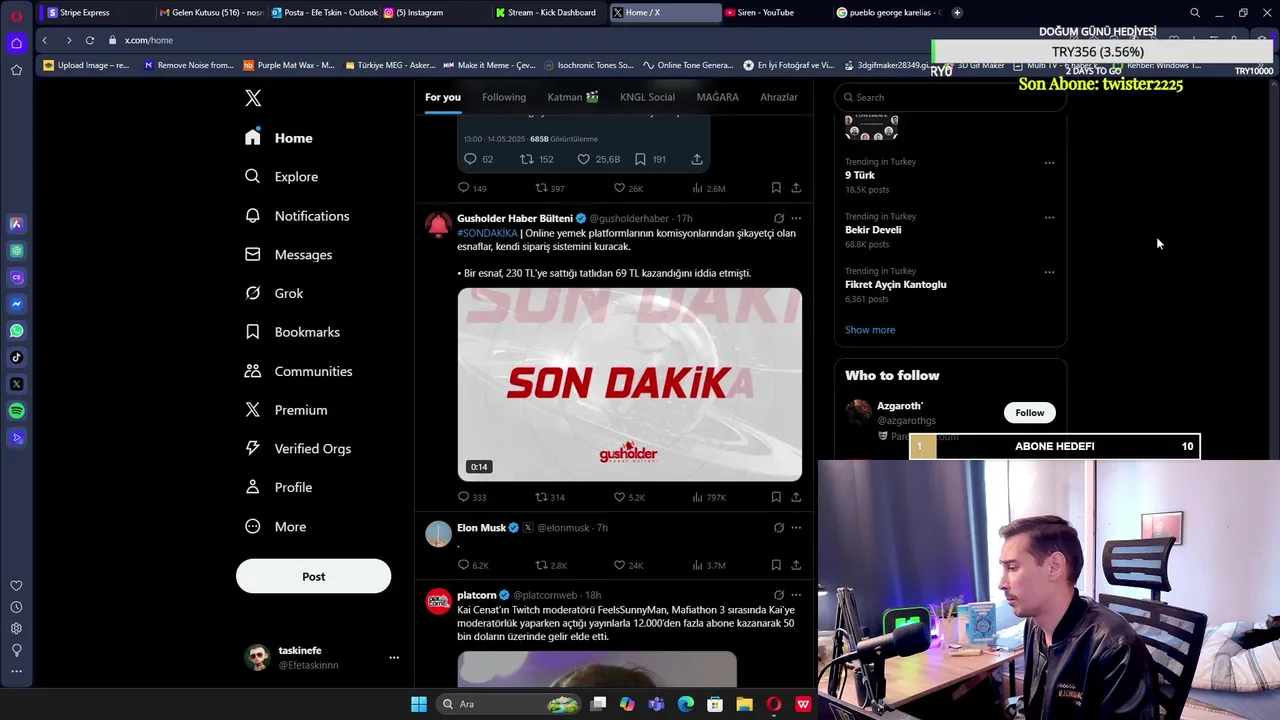
Task: Open the Home page from sidebar
Action: [279, 138]
